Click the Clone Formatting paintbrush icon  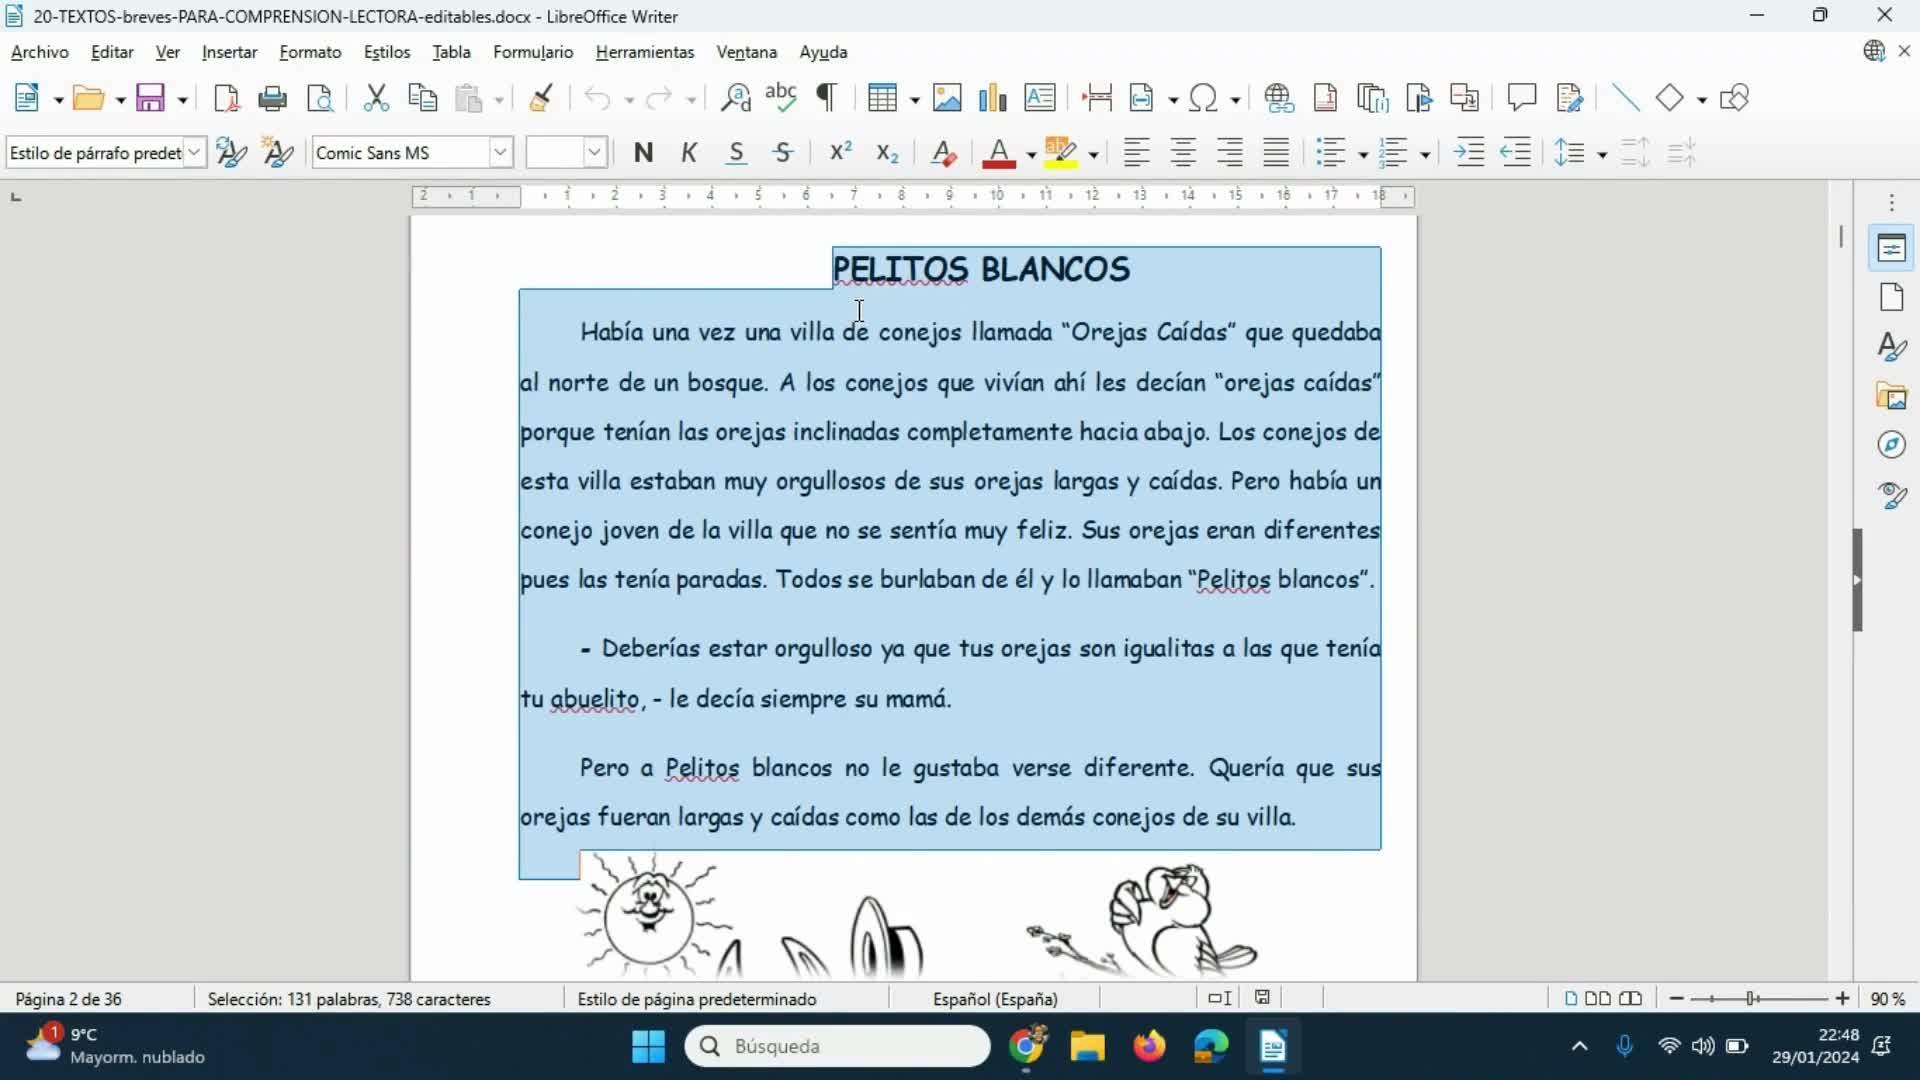point(541,98)
